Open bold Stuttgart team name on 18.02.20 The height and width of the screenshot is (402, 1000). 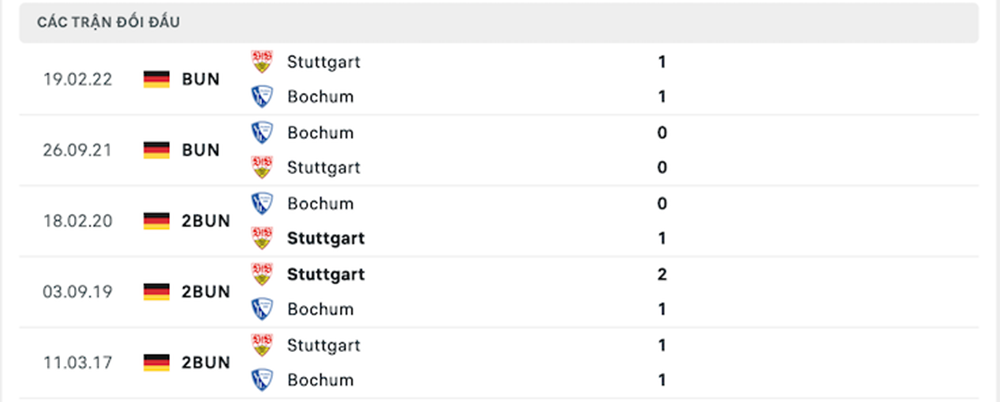(x=325, y=239)
